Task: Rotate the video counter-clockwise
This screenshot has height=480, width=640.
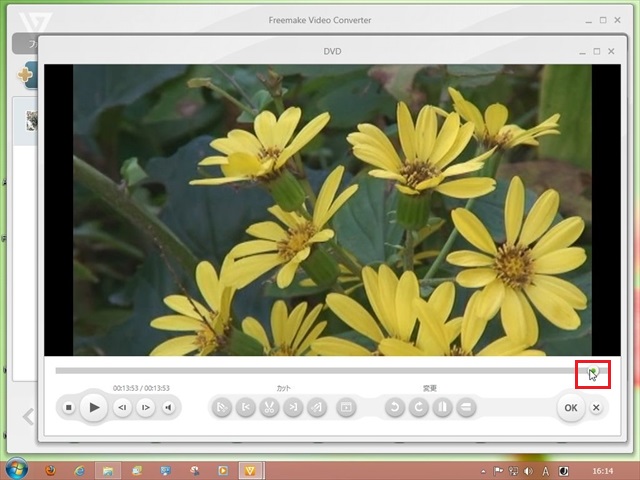Action: (395, 407)
